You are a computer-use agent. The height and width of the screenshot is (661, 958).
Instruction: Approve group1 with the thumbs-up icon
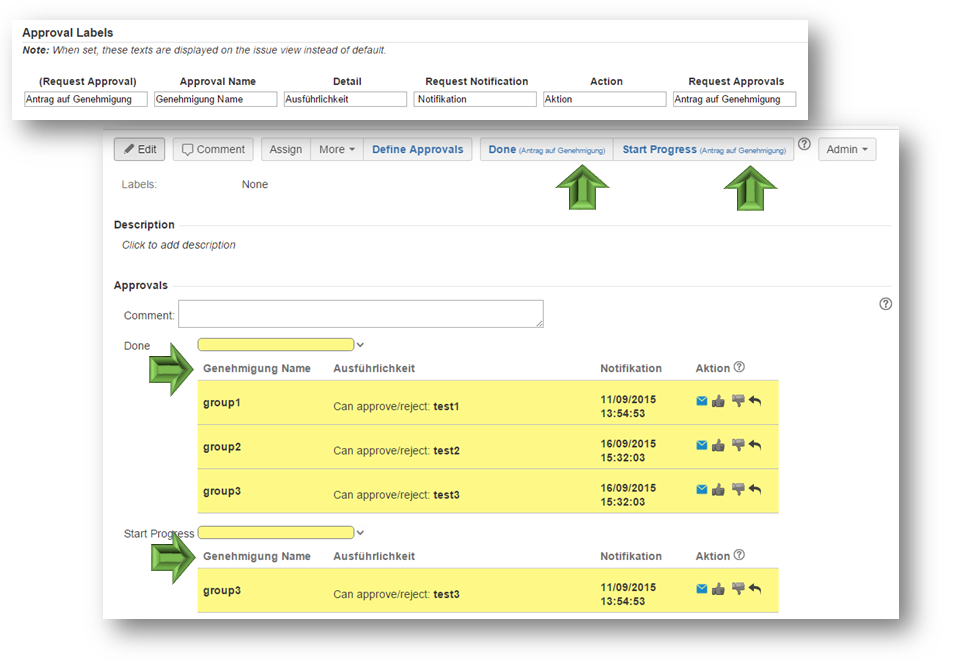coord(718,401)
